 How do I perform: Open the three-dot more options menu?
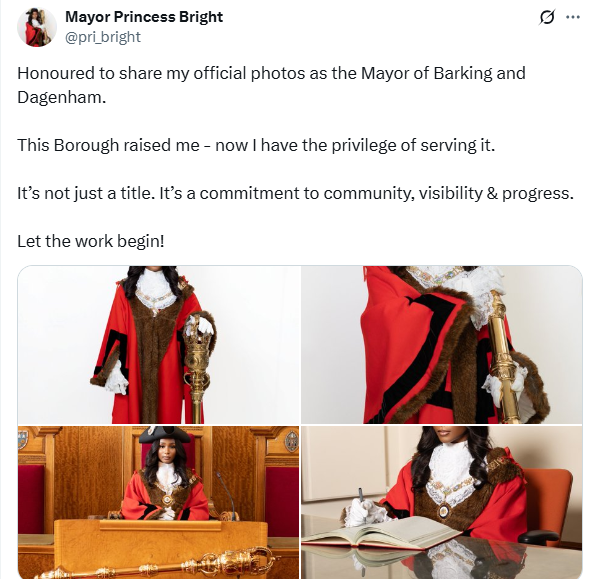(x=573, y=17)
